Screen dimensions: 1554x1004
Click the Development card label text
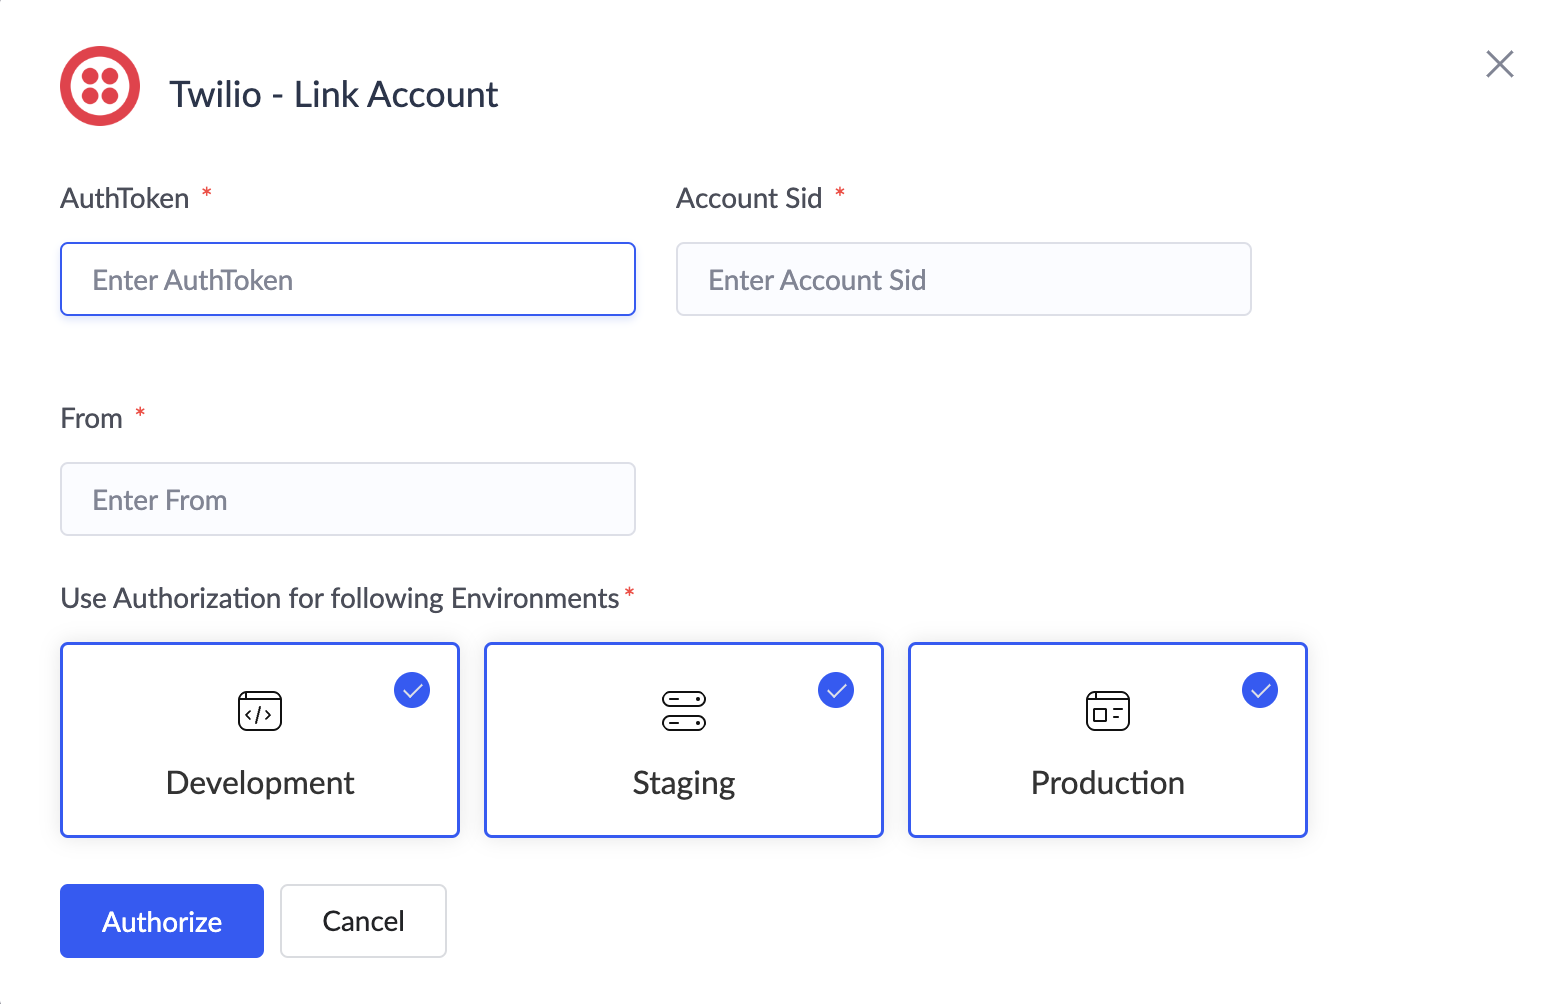point(260,783)
